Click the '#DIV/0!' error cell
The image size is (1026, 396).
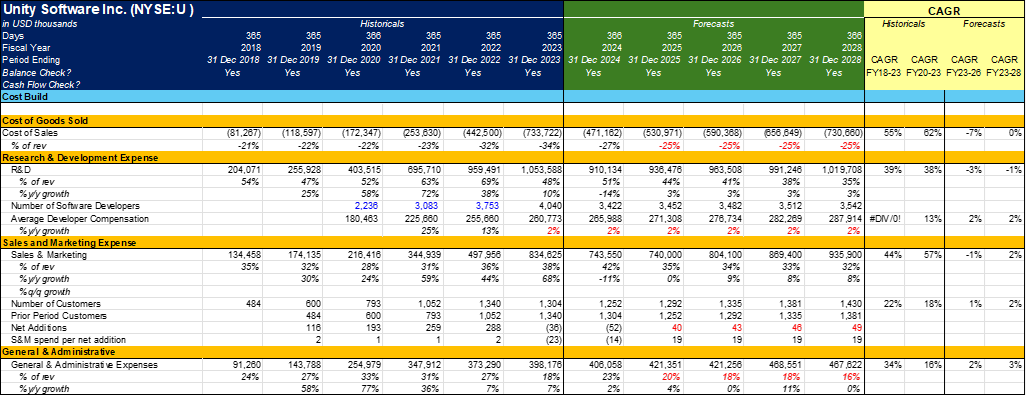[x=885, y=218]
